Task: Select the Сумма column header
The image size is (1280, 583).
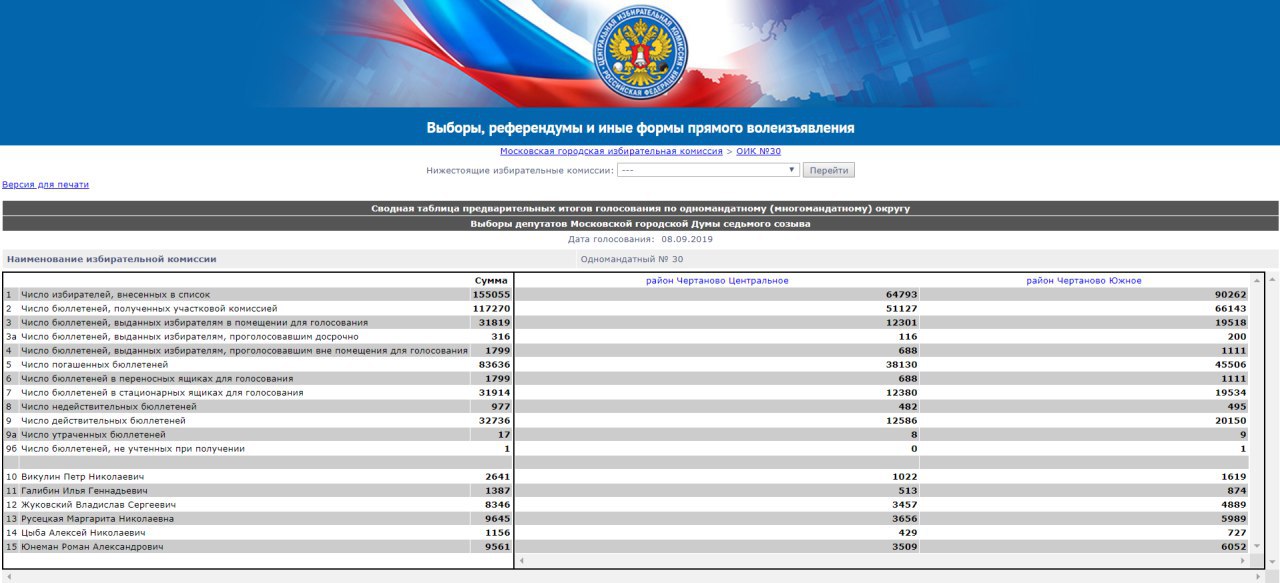Action: click(491, 281)
